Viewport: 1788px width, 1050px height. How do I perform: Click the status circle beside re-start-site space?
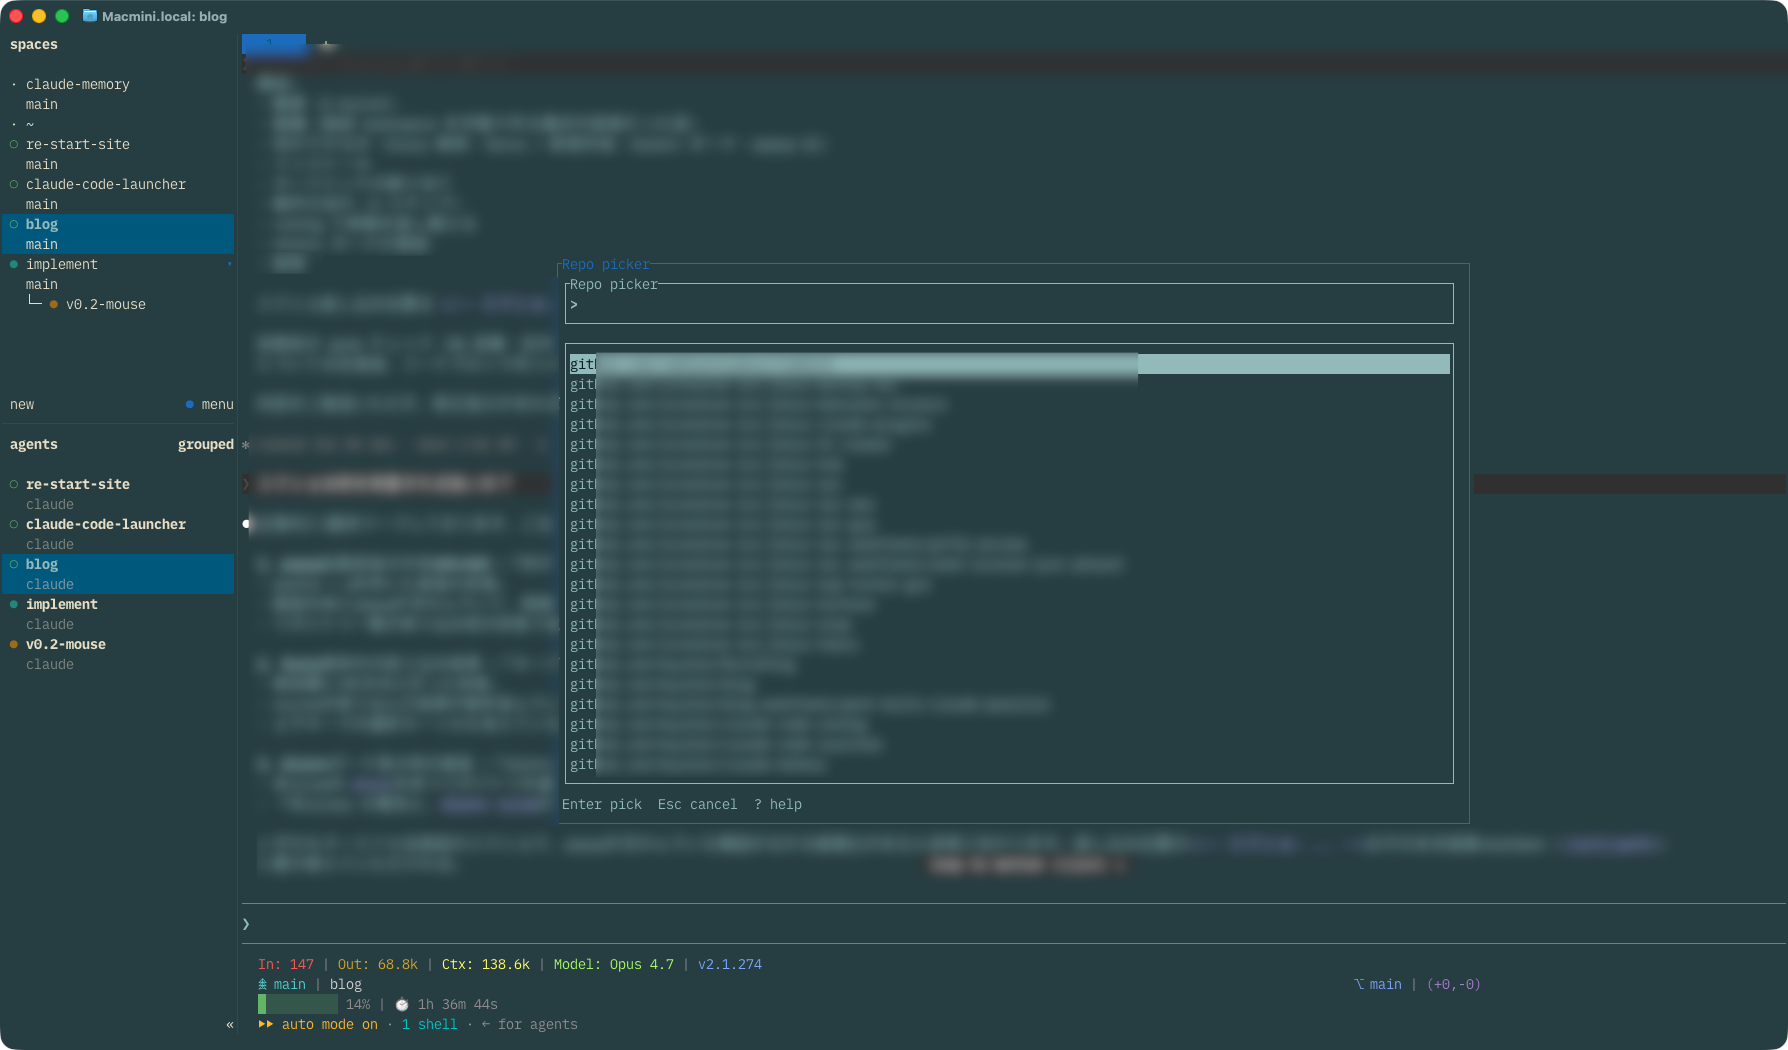click(x=14, y=144)
